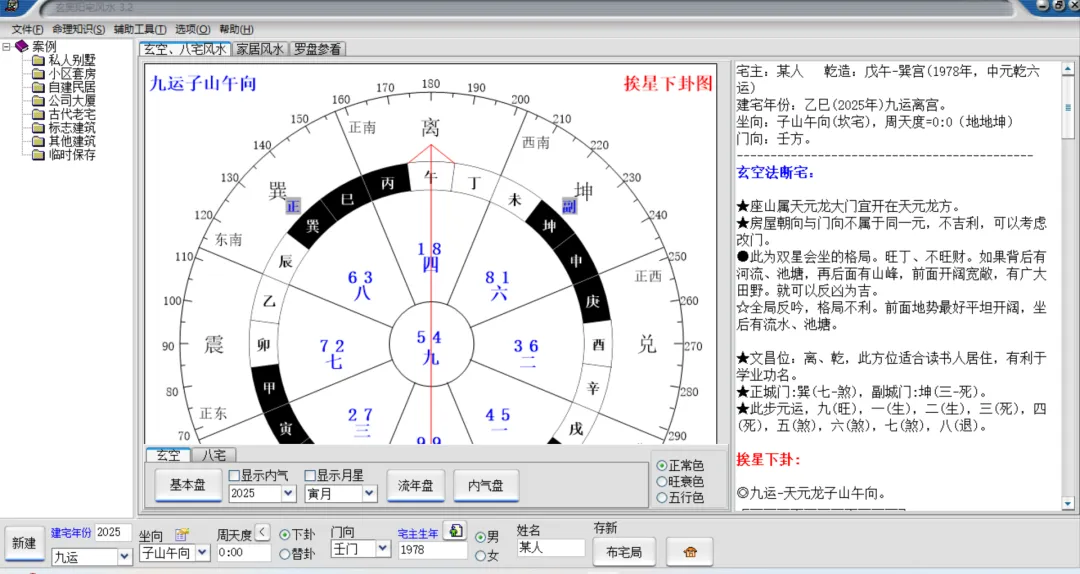Select the 替卦 radio option
The width and height of the screenshot is (1080, 574).
284,553
